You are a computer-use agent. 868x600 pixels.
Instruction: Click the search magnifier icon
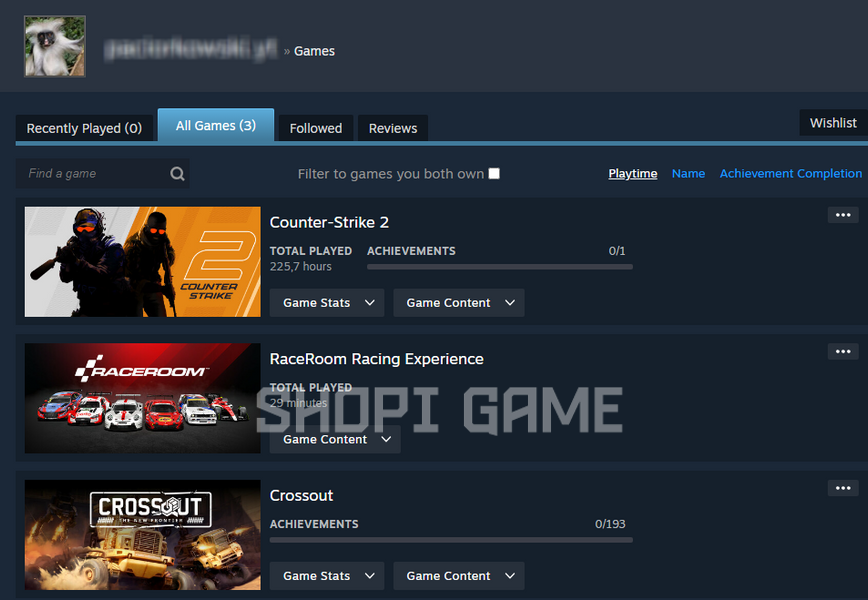click(x=177, y=174)
